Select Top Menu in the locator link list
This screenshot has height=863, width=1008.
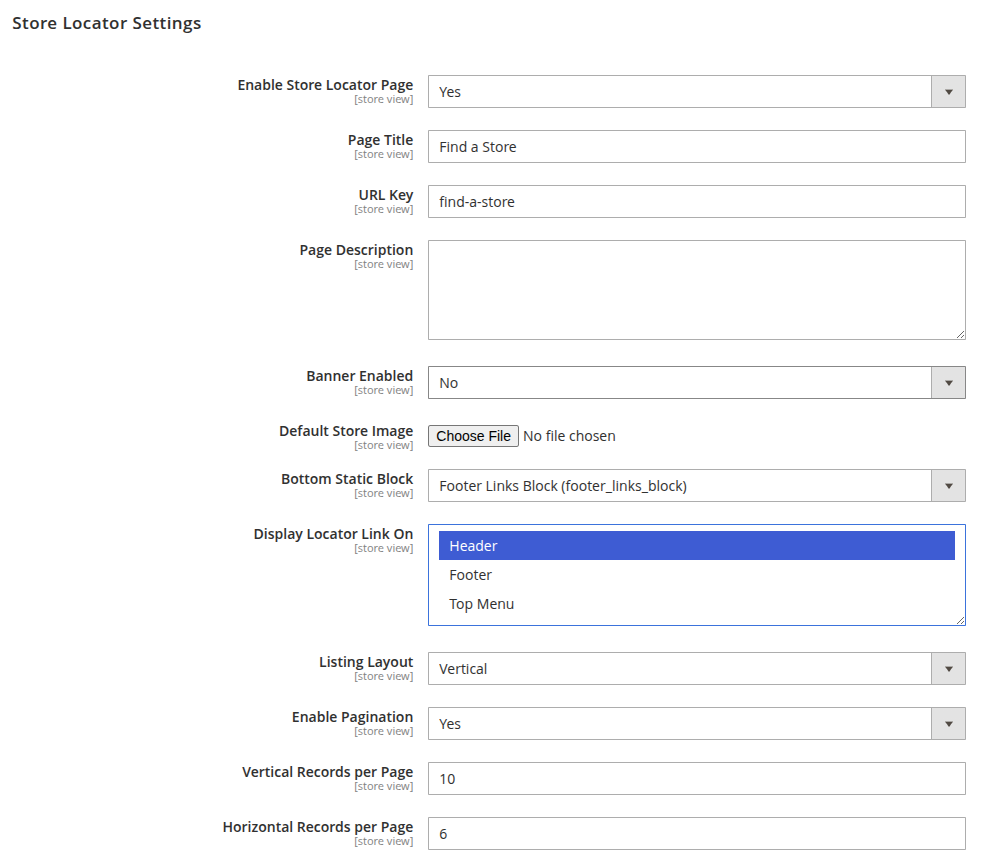click(696, 604)
